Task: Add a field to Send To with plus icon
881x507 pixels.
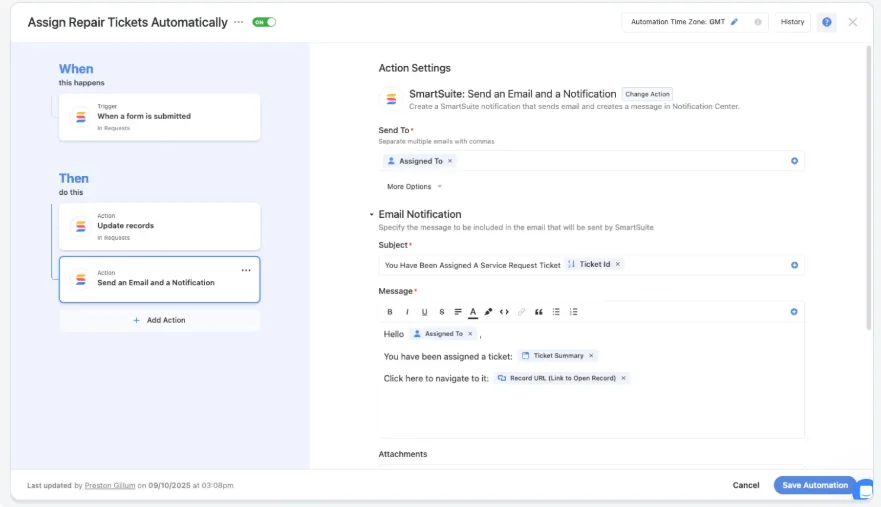Action: coord(794,161)
